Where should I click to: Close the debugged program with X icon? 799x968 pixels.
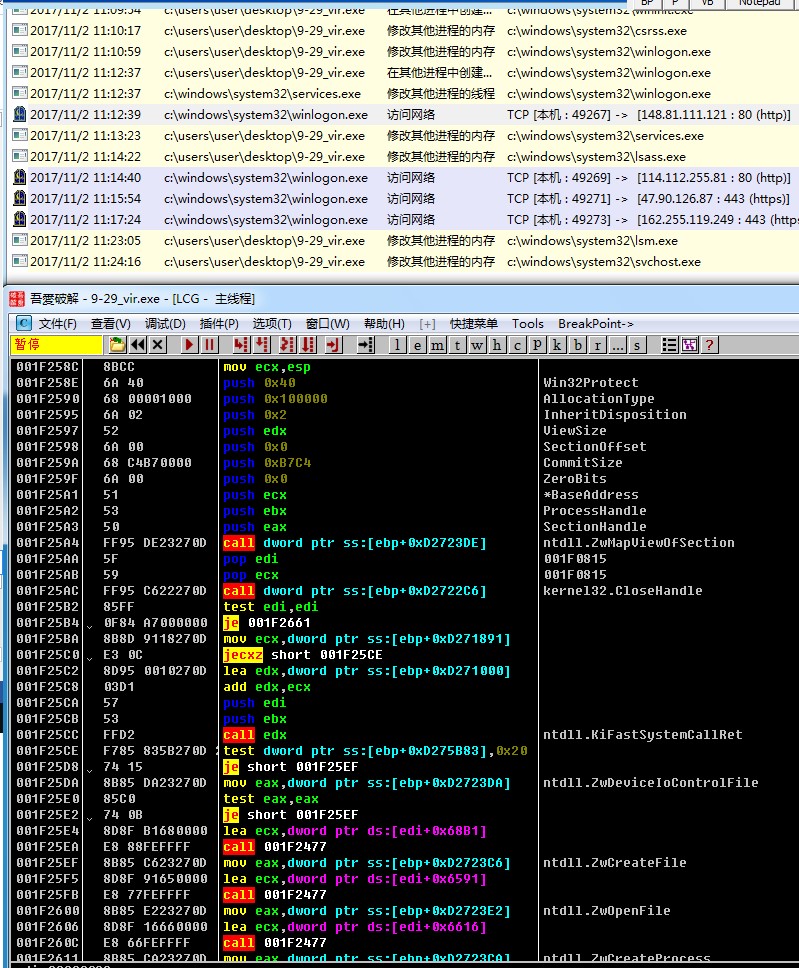tap(158, 345)
